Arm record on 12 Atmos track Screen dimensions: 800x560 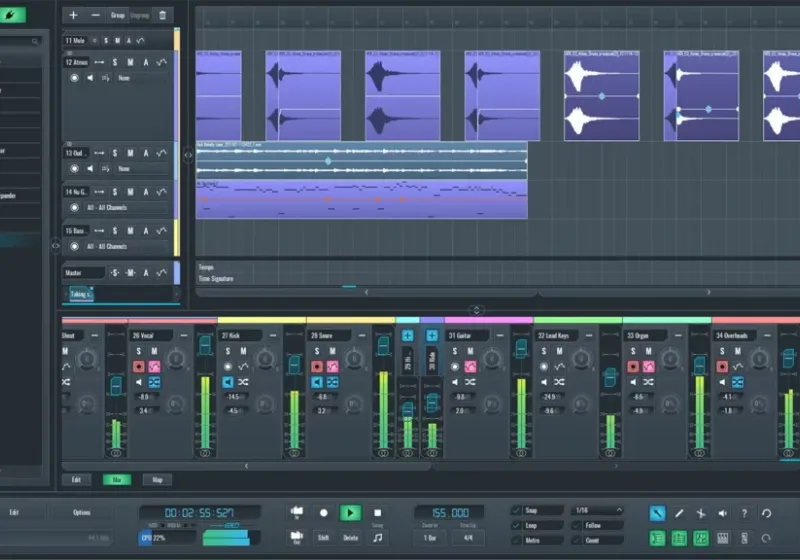74,78
